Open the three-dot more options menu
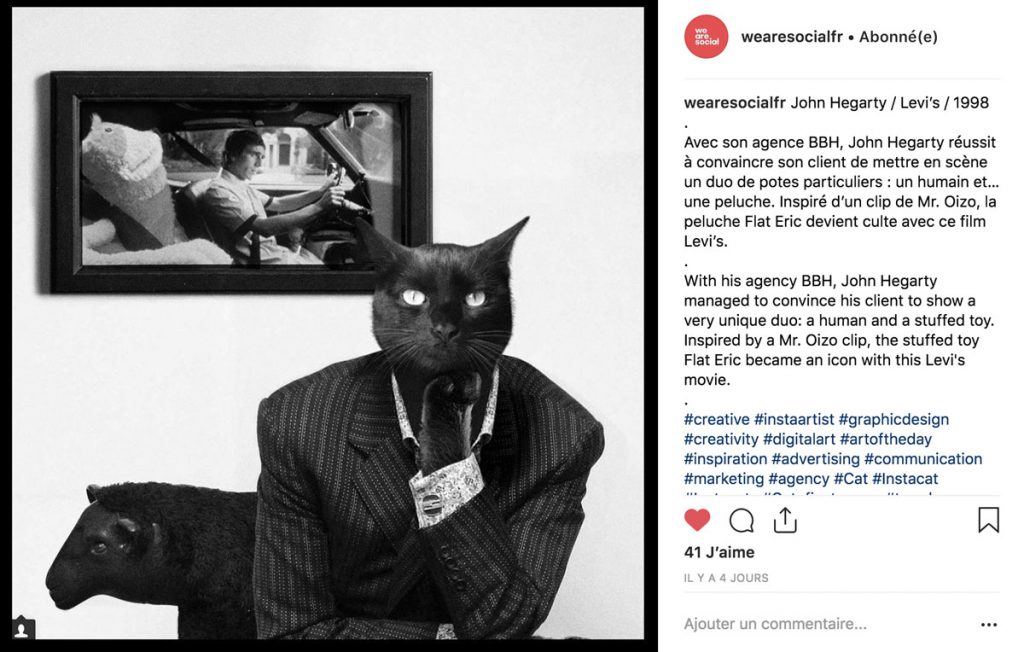 pos(989,625)
